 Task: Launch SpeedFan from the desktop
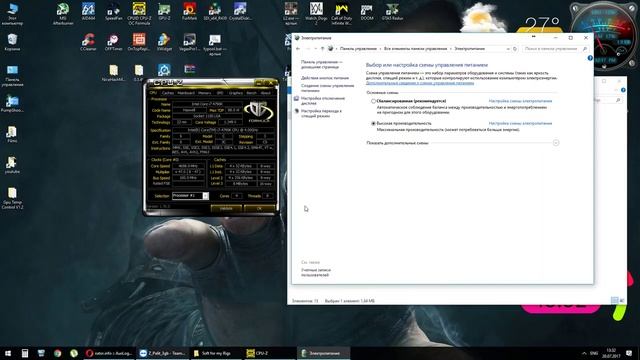[x=113, y=11]
